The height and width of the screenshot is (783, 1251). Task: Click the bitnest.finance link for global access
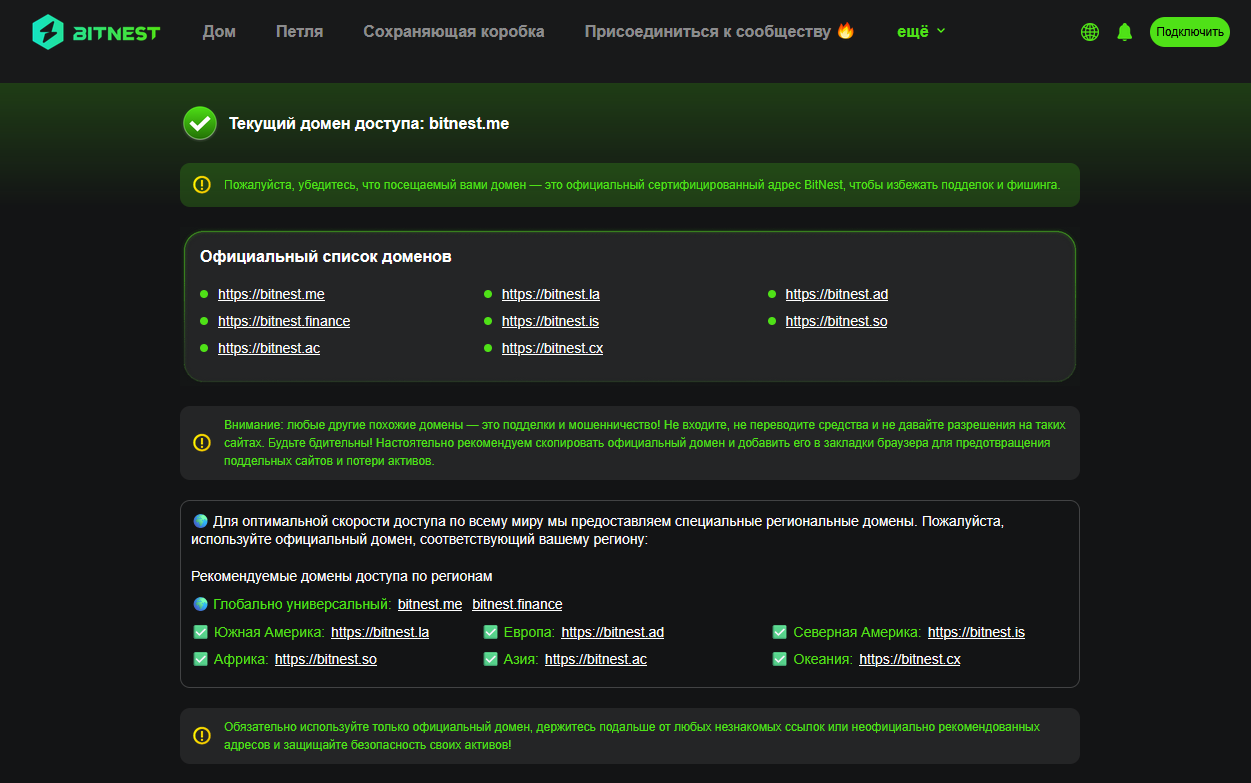(517, 604)
